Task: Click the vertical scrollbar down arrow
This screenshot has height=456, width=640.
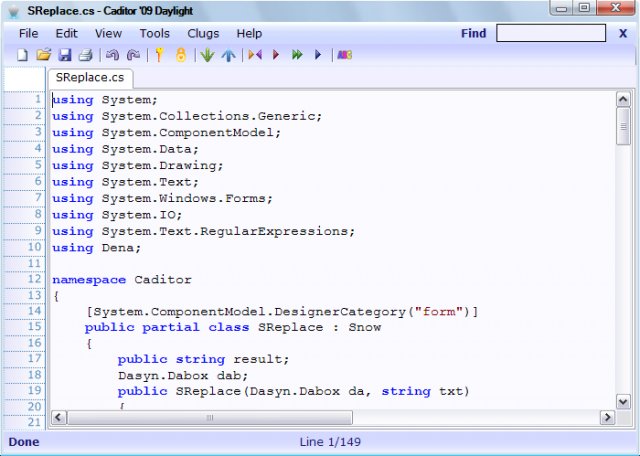Action: click(623, 402)
